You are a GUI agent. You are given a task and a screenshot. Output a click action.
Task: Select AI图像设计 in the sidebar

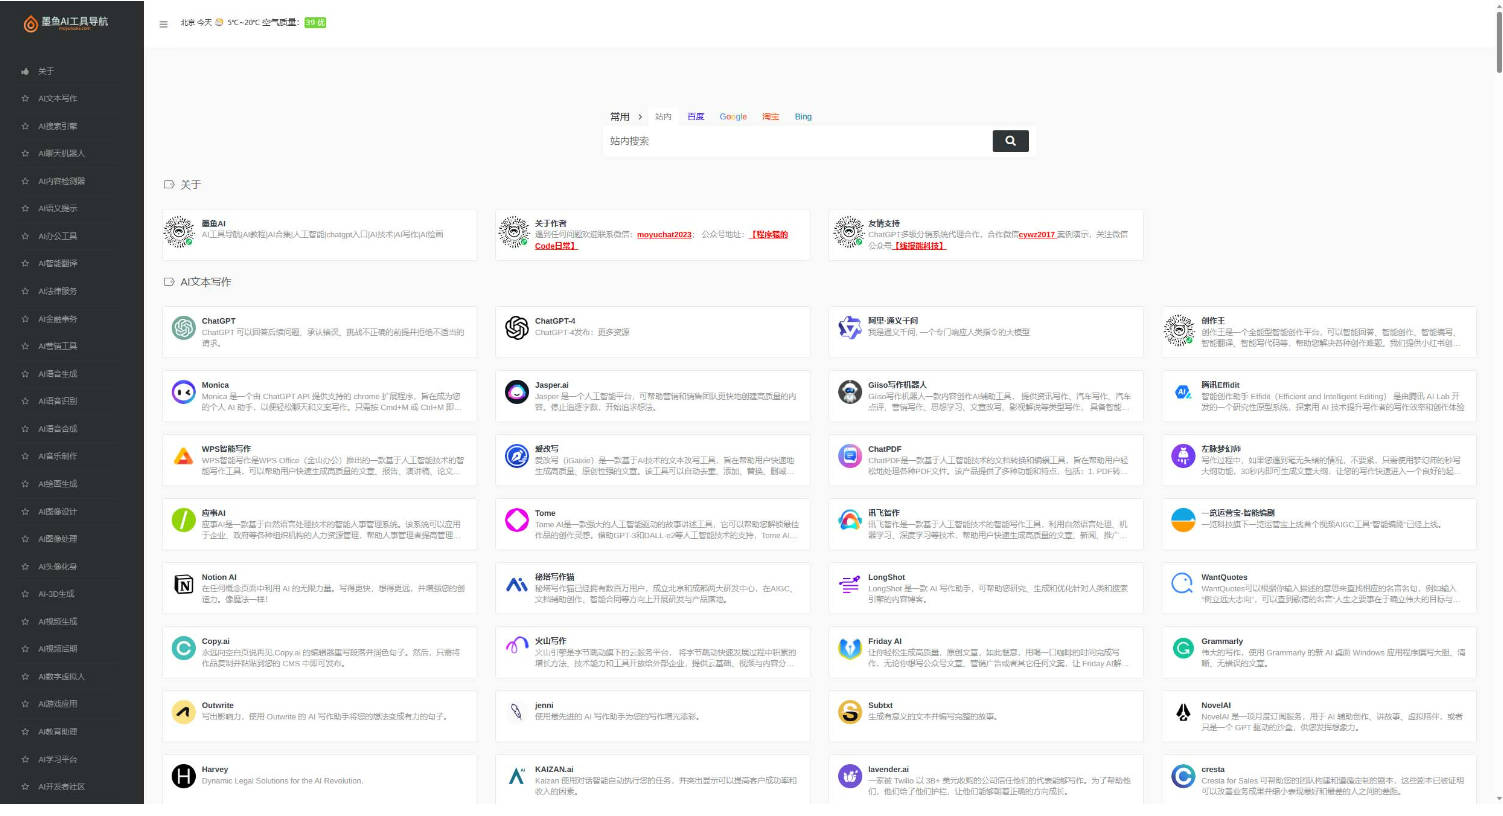(x=57, y=511)
